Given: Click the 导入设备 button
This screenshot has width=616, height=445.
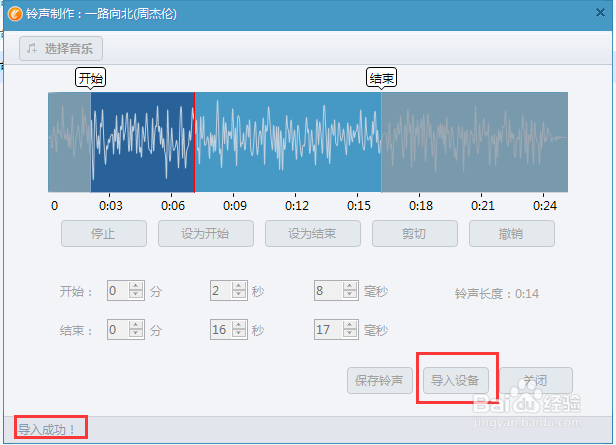Looking at the screenshot, I should pos(456,381).
